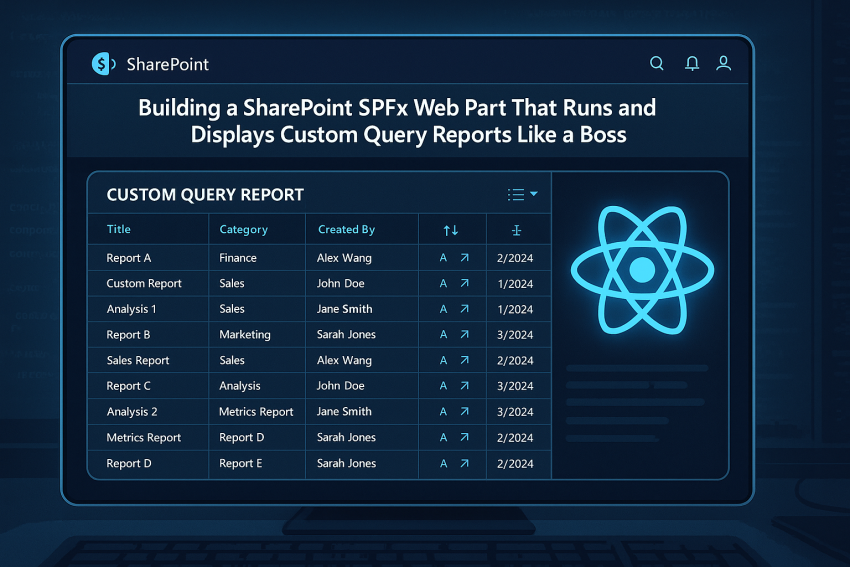Open the arrow link in Sales Report row

(x=465, y=360)
